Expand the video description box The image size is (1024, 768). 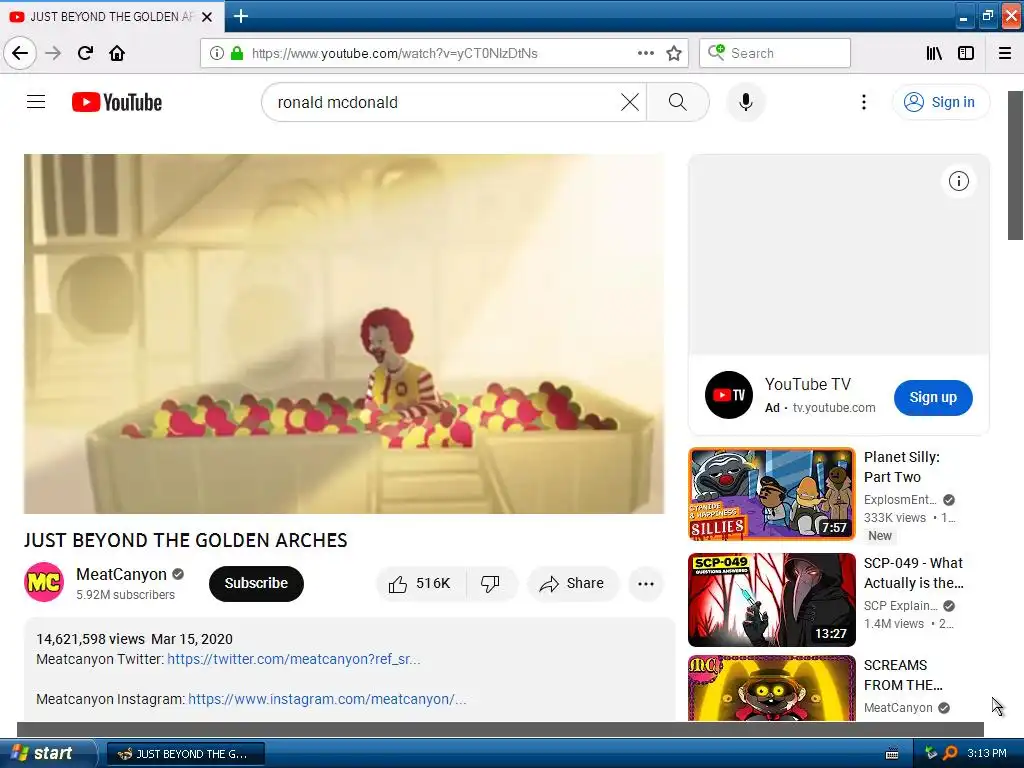[349, 669]
